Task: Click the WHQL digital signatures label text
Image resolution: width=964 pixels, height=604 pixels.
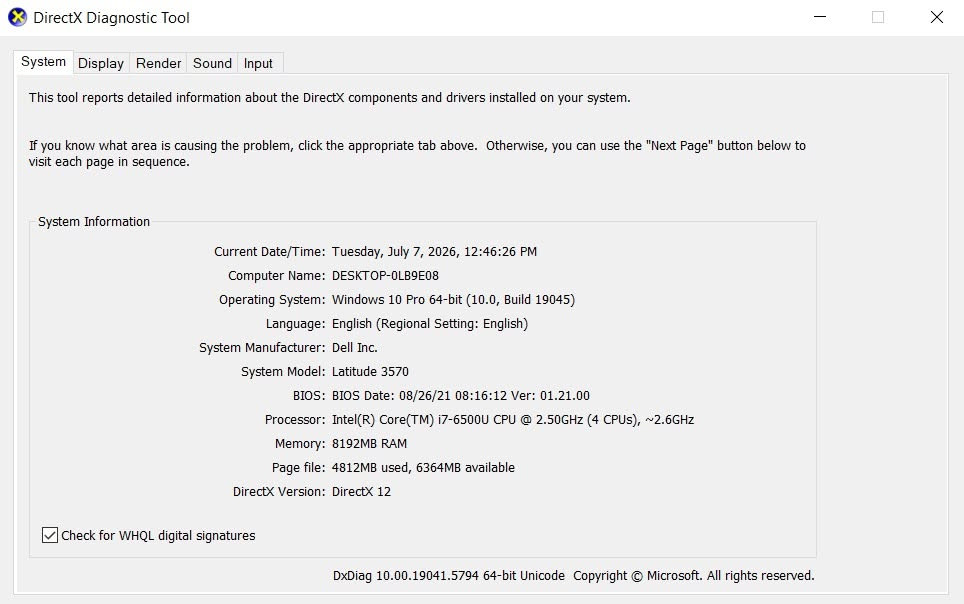Action: click(x=158, y=536)
